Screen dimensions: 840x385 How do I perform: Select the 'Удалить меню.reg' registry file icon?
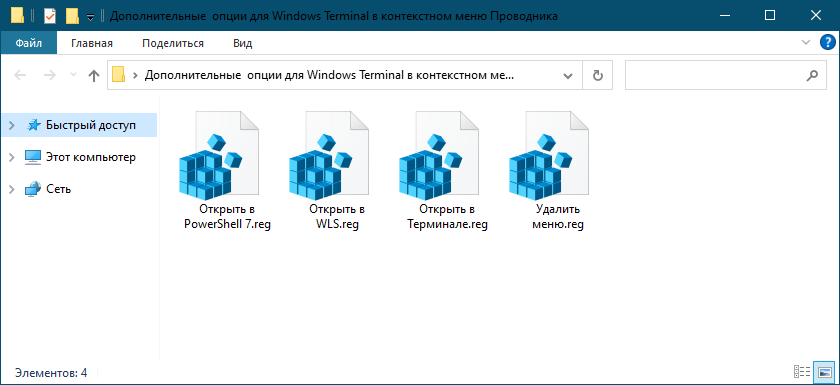(549, 155)
